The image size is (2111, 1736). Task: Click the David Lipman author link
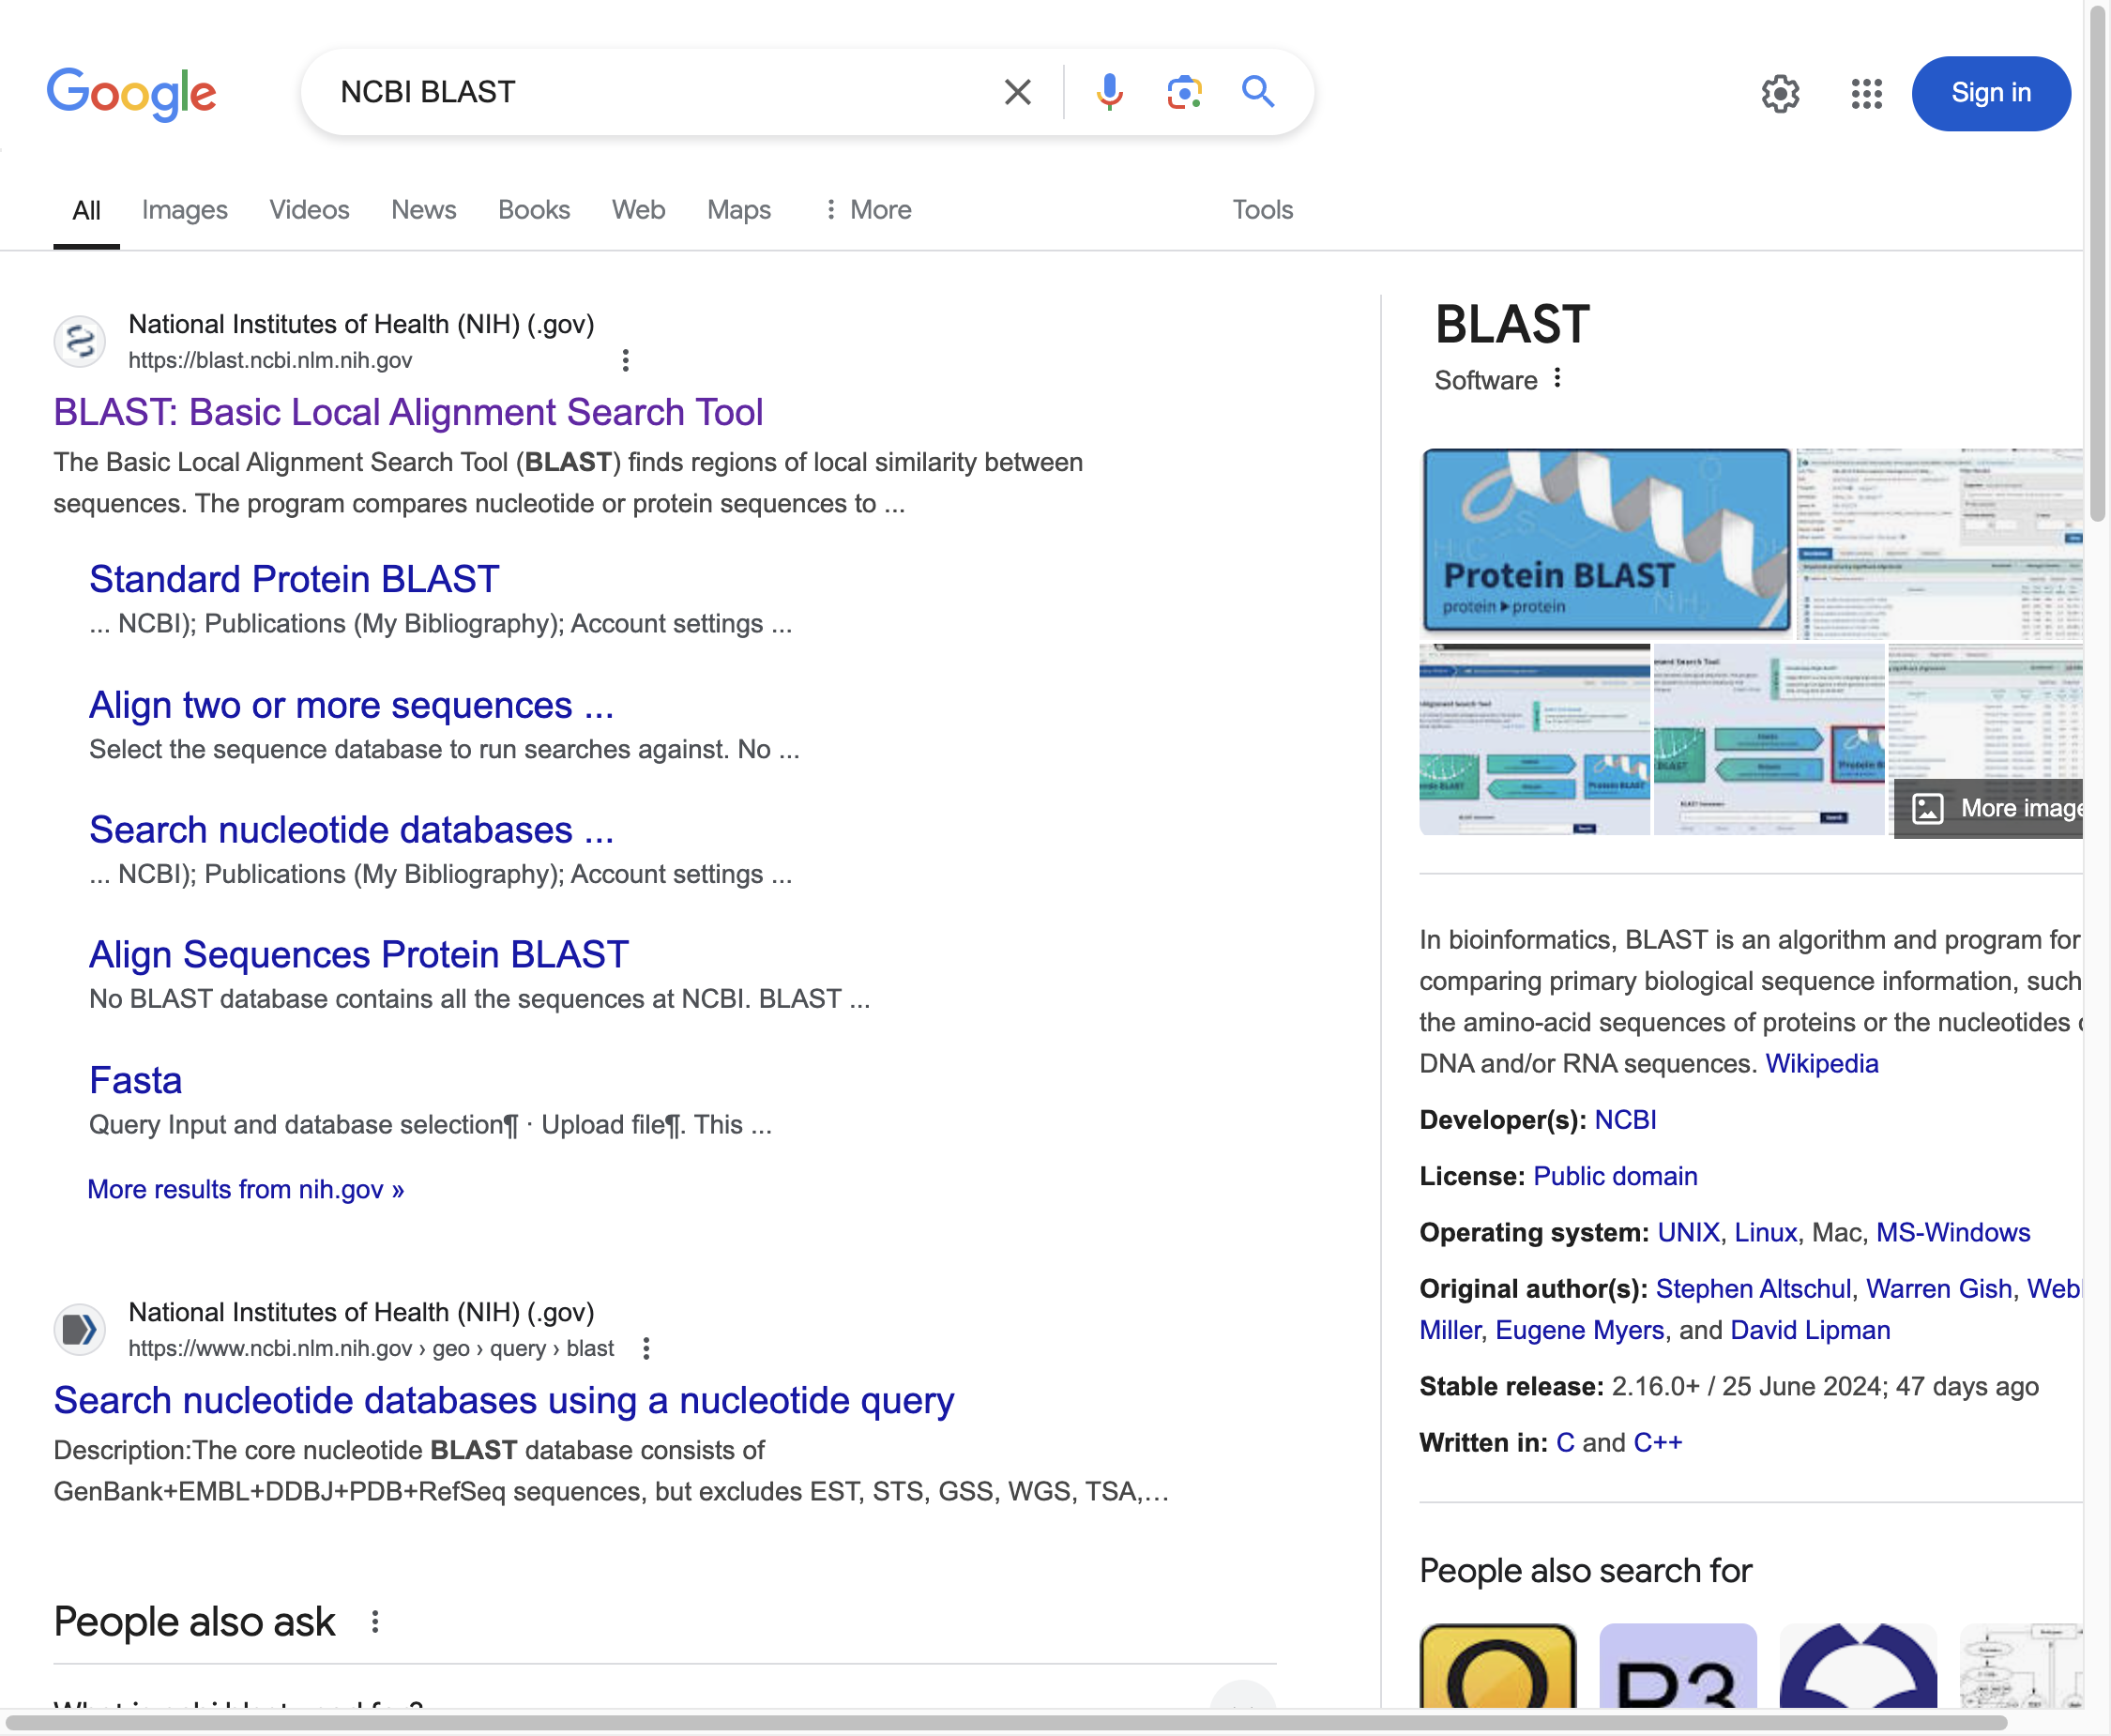[1810, 1330]
